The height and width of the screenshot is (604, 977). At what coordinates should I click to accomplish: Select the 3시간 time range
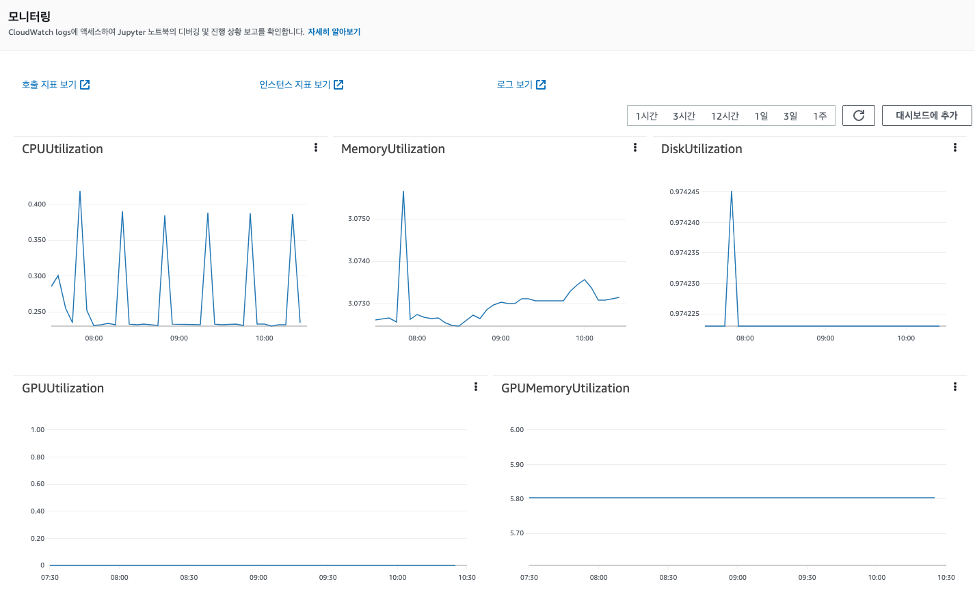point(684,116)
